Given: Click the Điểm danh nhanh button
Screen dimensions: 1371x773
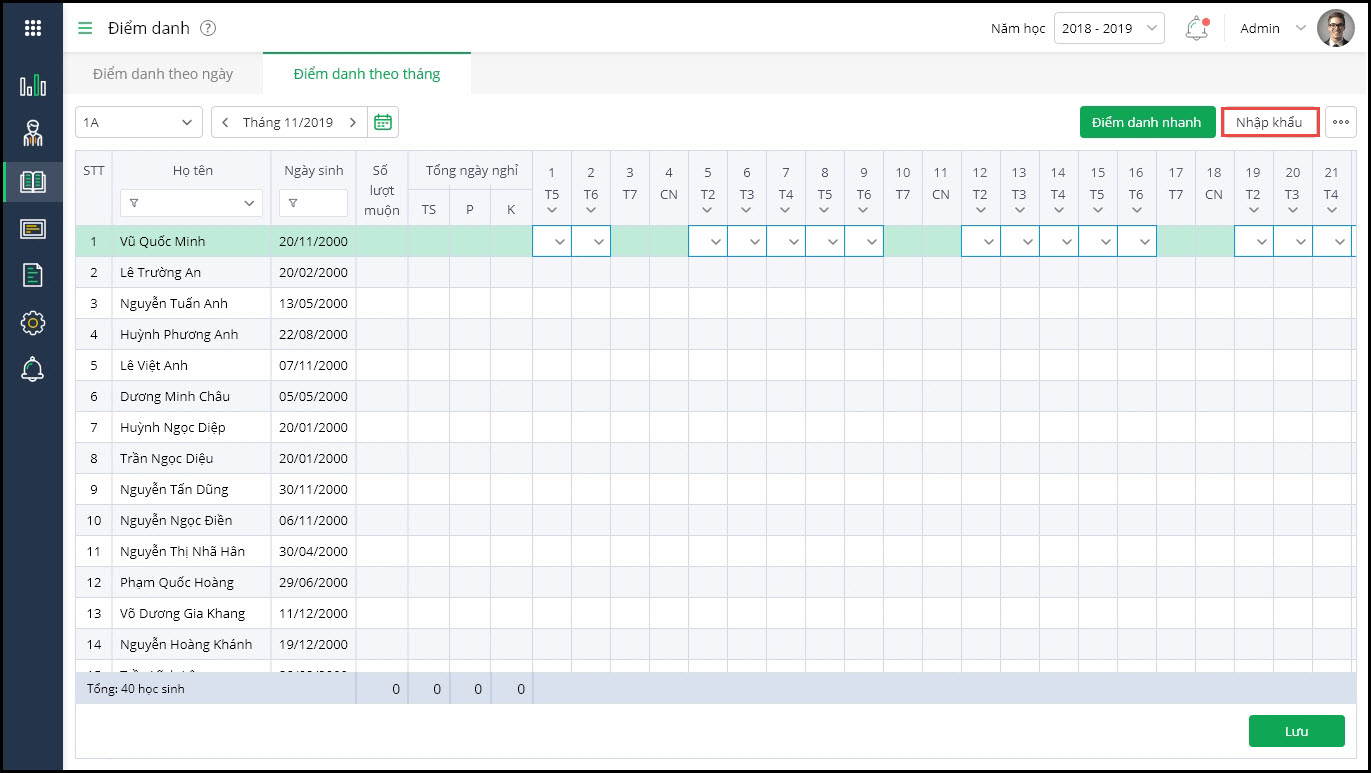Looking at the screenshot, I should pyautogui.click(x=1146, y=122).
